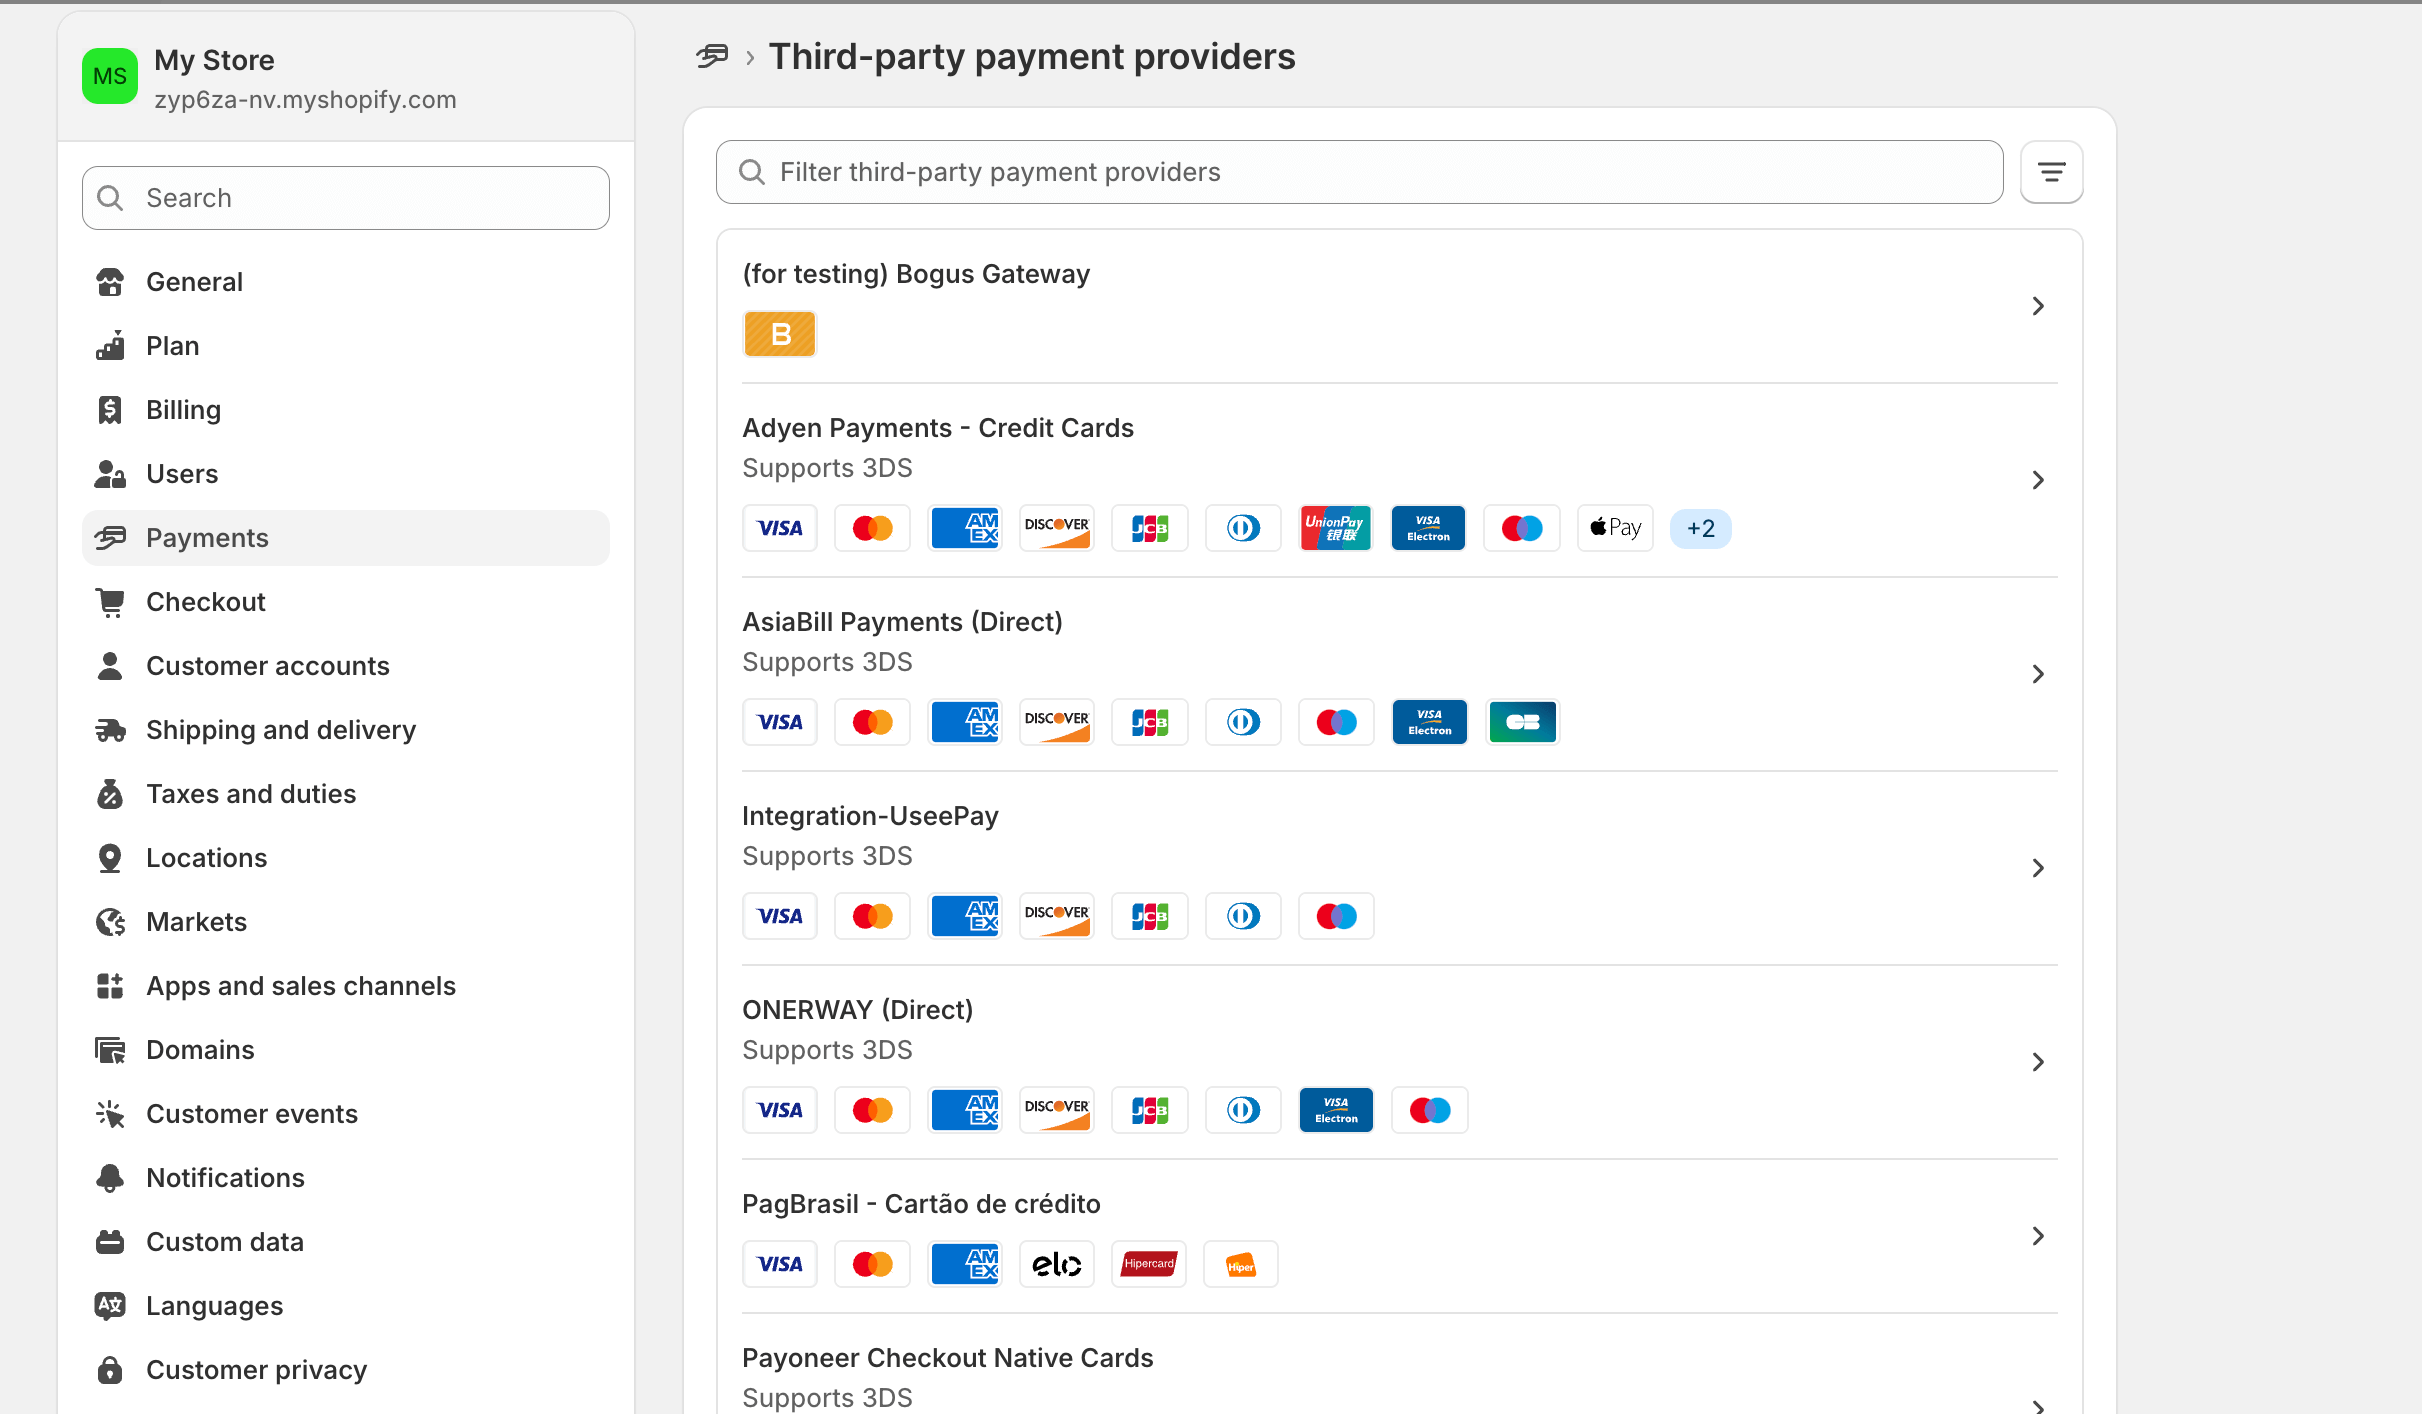2422x1414 pixels.
Task: Click the Cartes Bancaires icon under AsiaBill
Action: (1522, 722)
